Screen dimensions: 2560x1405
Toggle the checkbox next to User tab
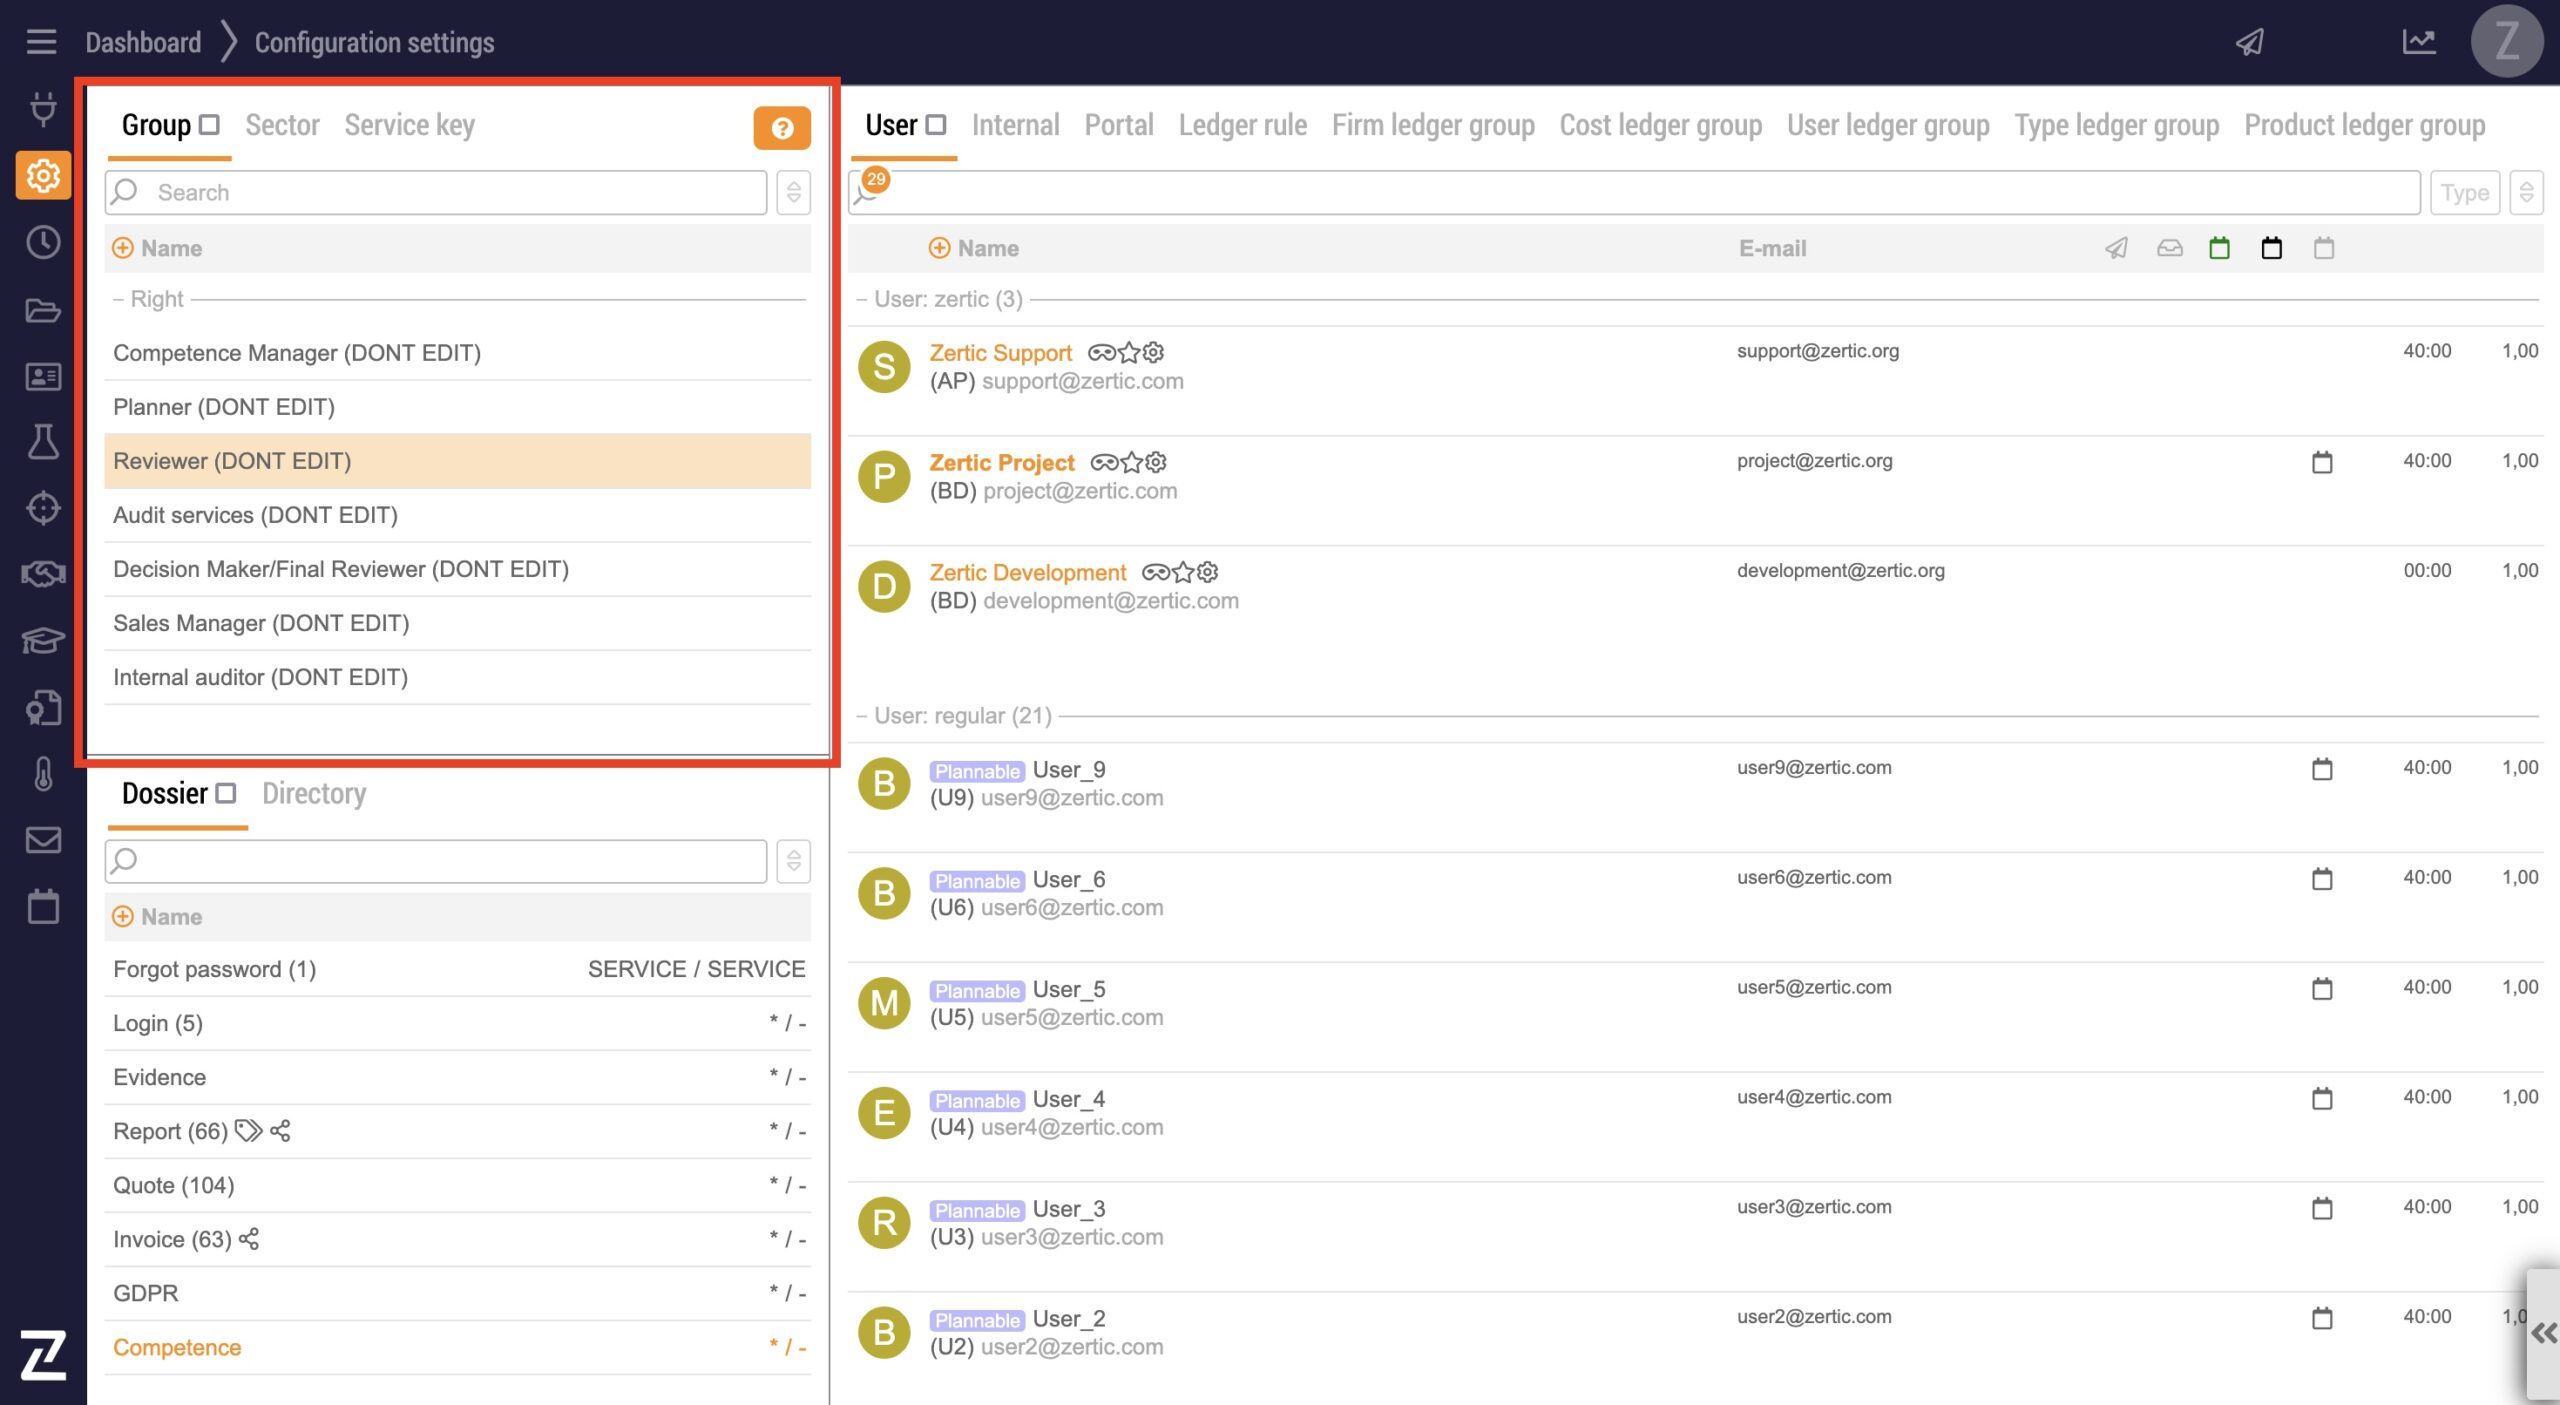coord(936,125)
